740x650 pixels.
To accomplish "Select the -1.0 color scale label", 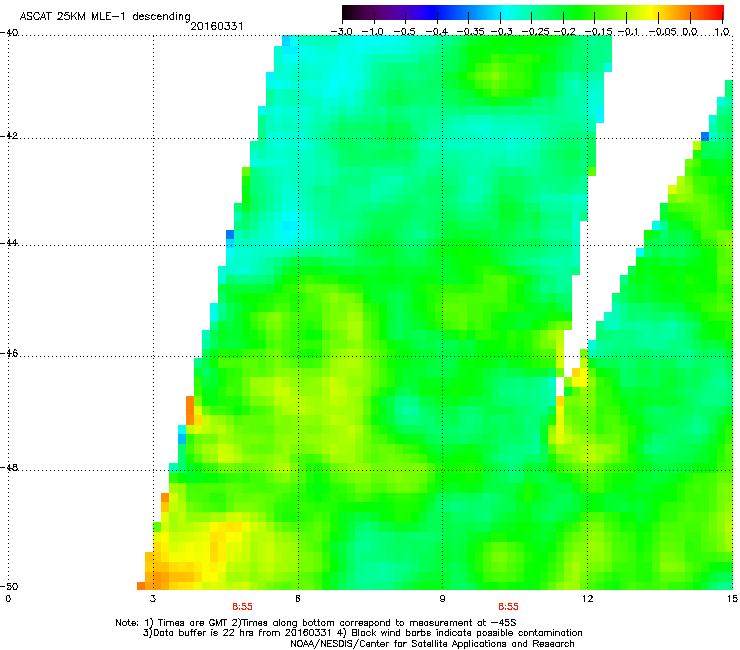I will click(x=373, y=32).
